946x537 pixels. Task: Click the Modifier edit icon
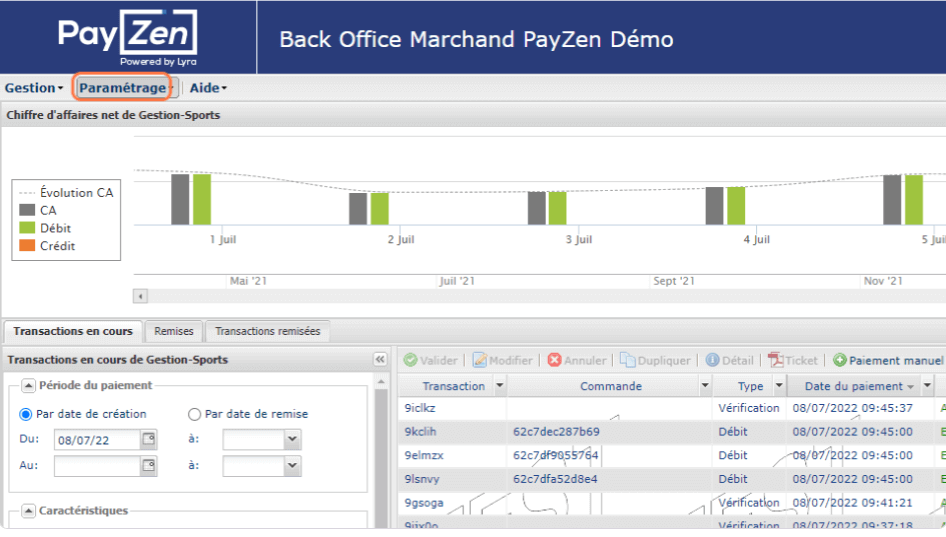tap(479, 360)
